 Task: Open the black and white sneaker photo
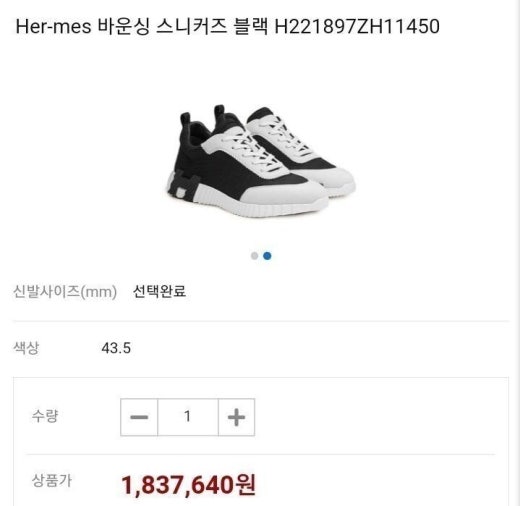coord(261,161)
